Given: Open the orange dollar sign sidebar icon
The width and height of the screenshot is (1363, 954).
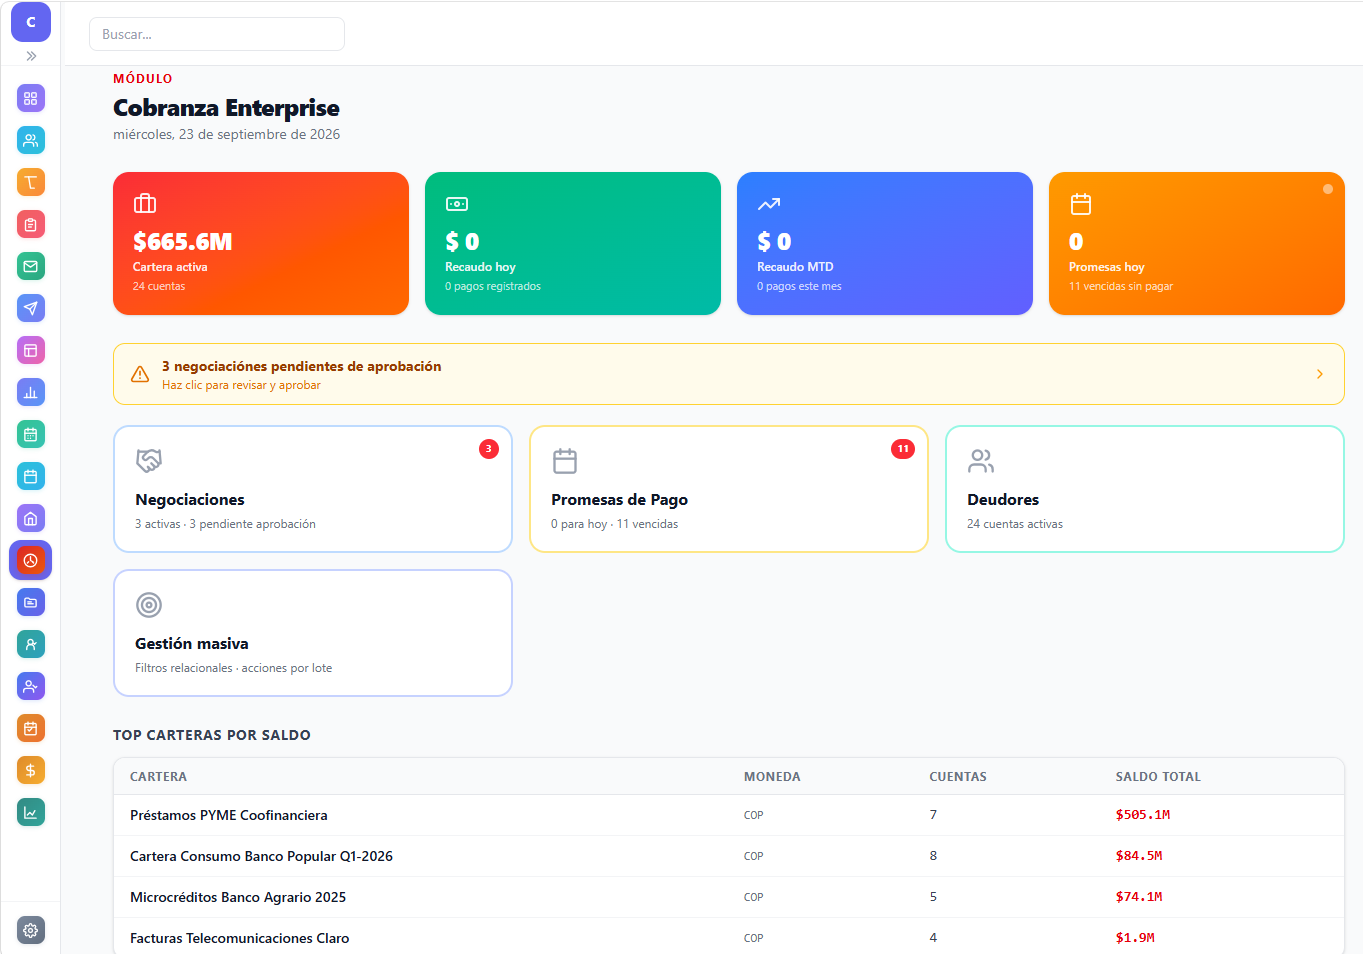Looking at the screenshot, I should pyautogui.click(x=30, y=770).
